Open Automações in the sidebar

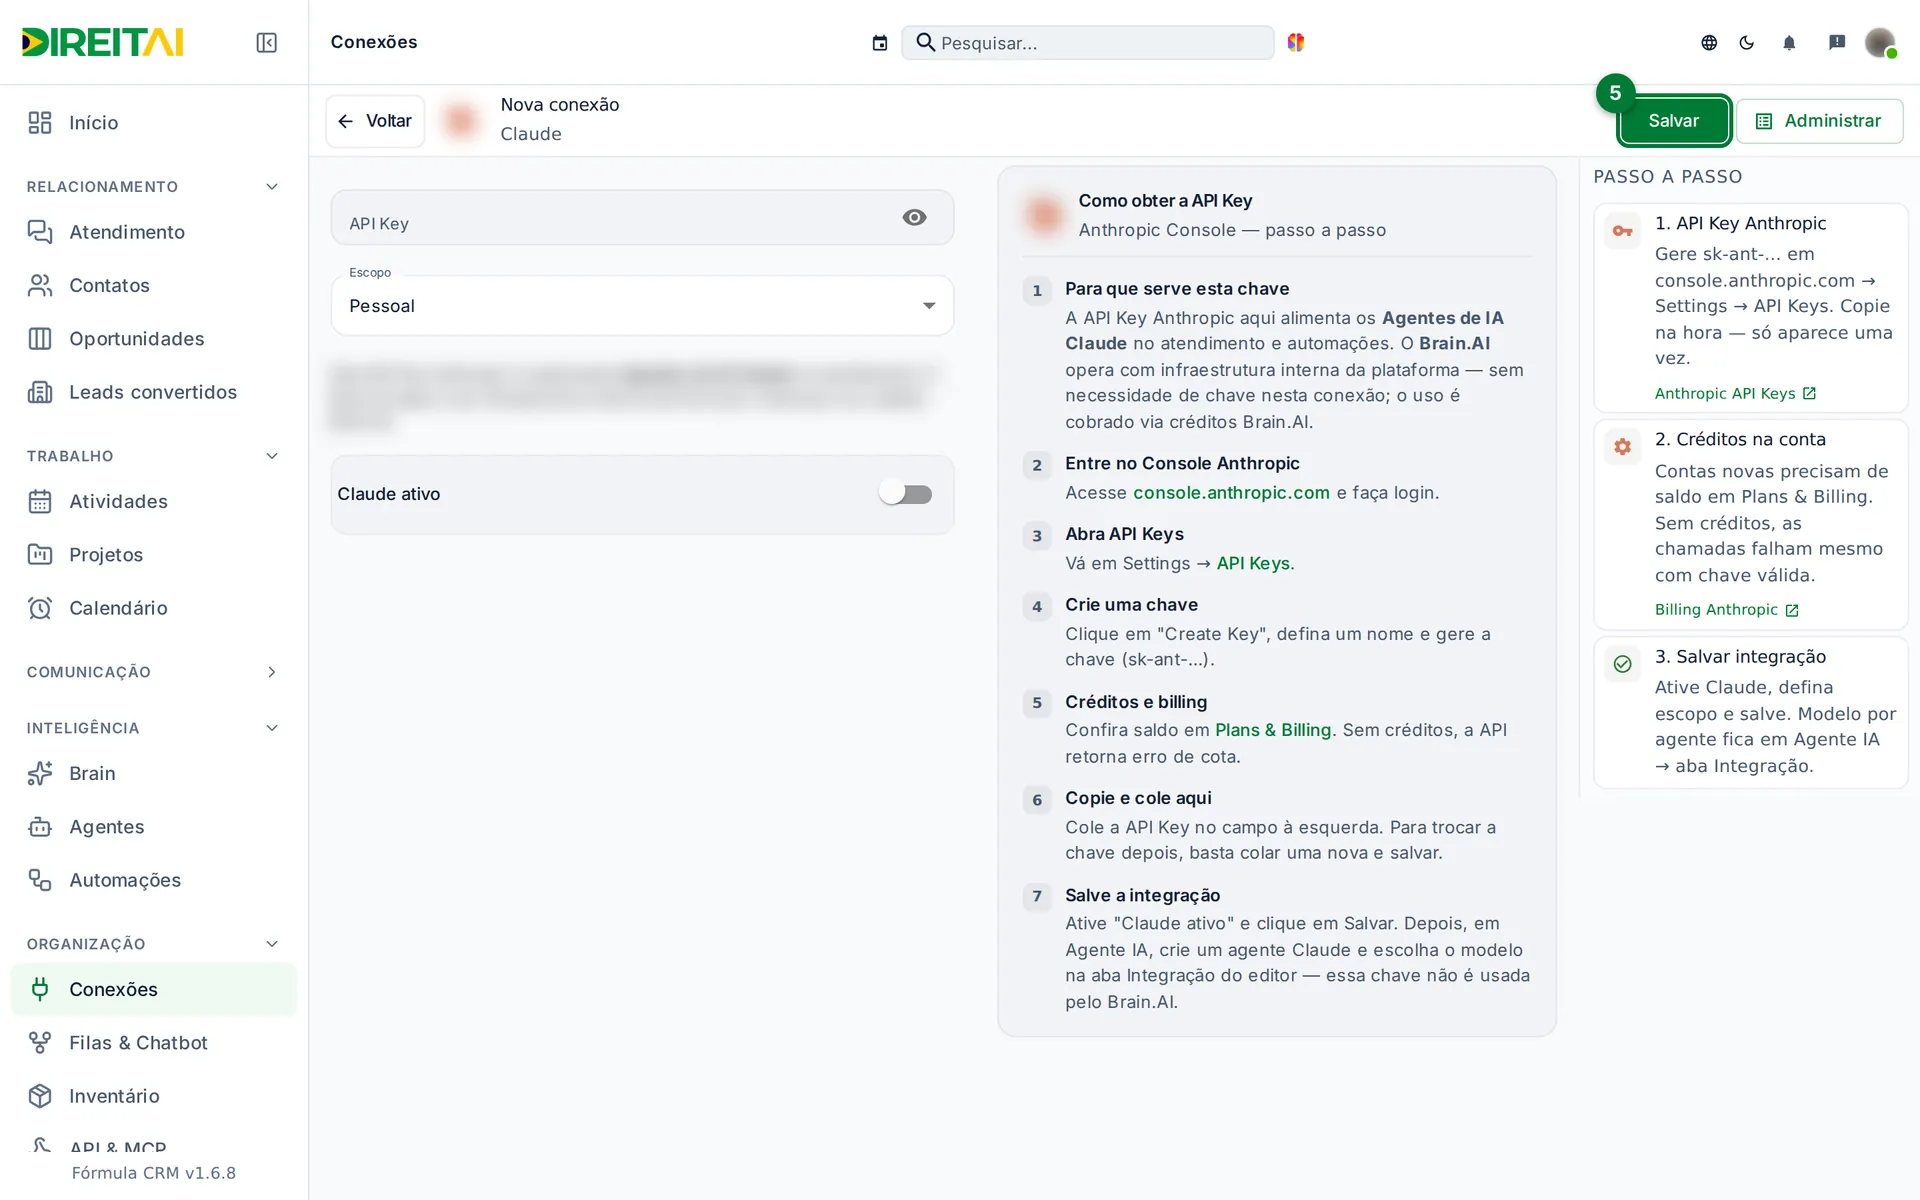coord(154,880)
